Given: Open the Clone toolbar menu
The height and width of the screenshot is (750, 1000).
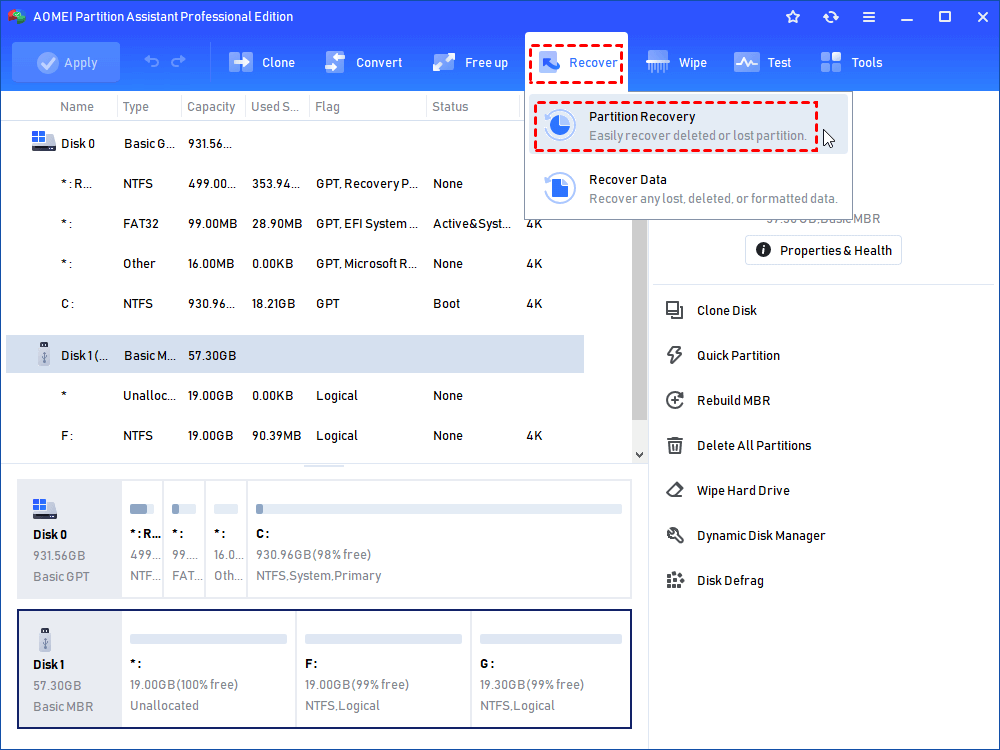Looking at the screenshot, I should (x=262, y=62).
